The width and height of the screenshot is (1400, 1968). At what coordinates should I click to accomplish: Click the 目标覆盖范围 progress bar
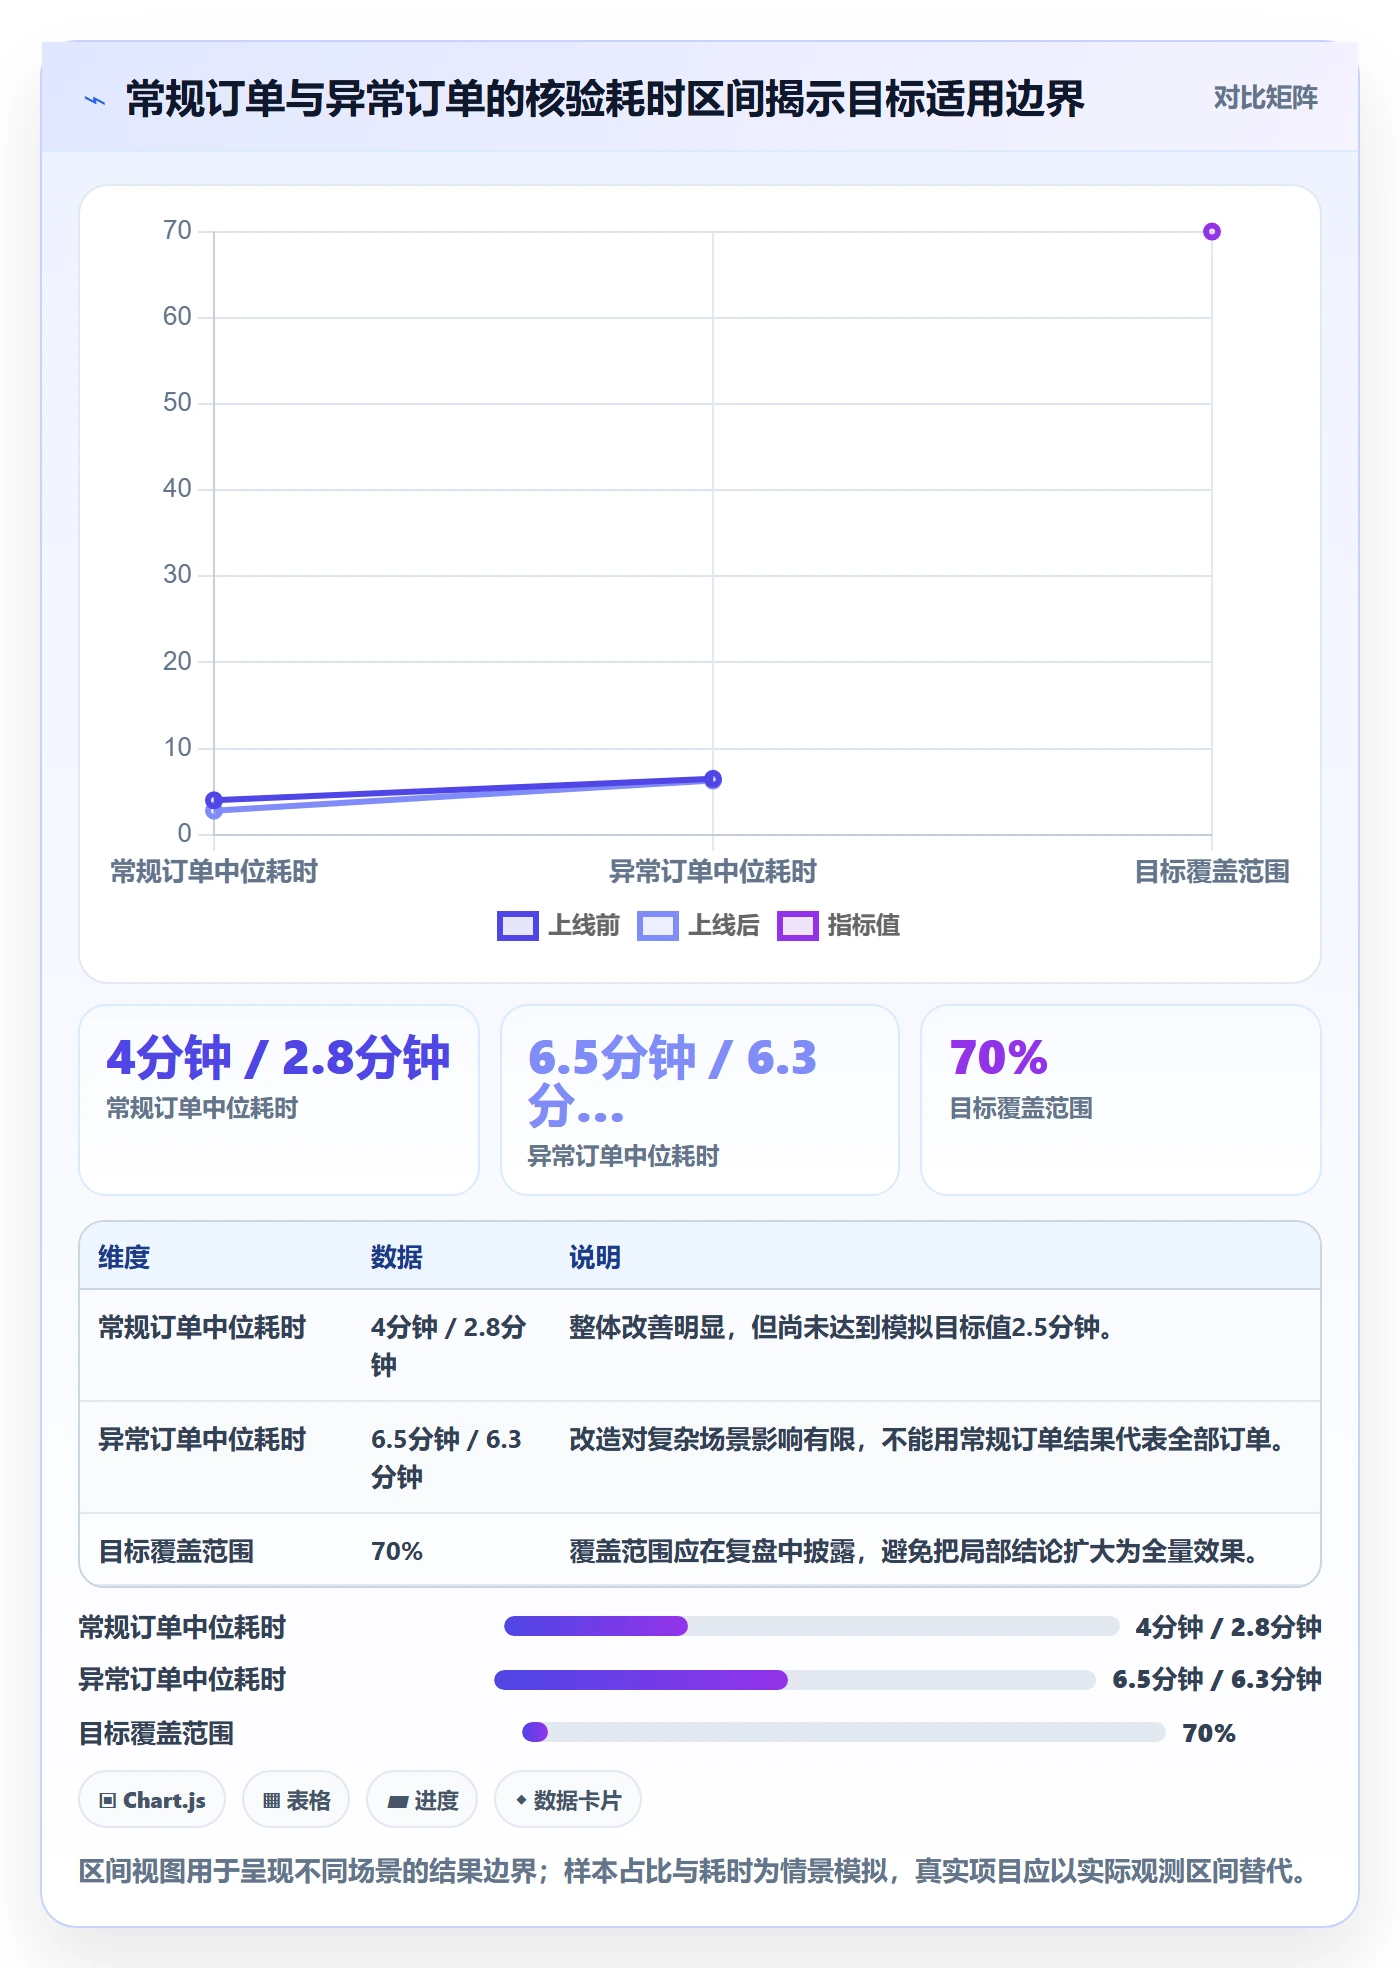(843, 1732)
